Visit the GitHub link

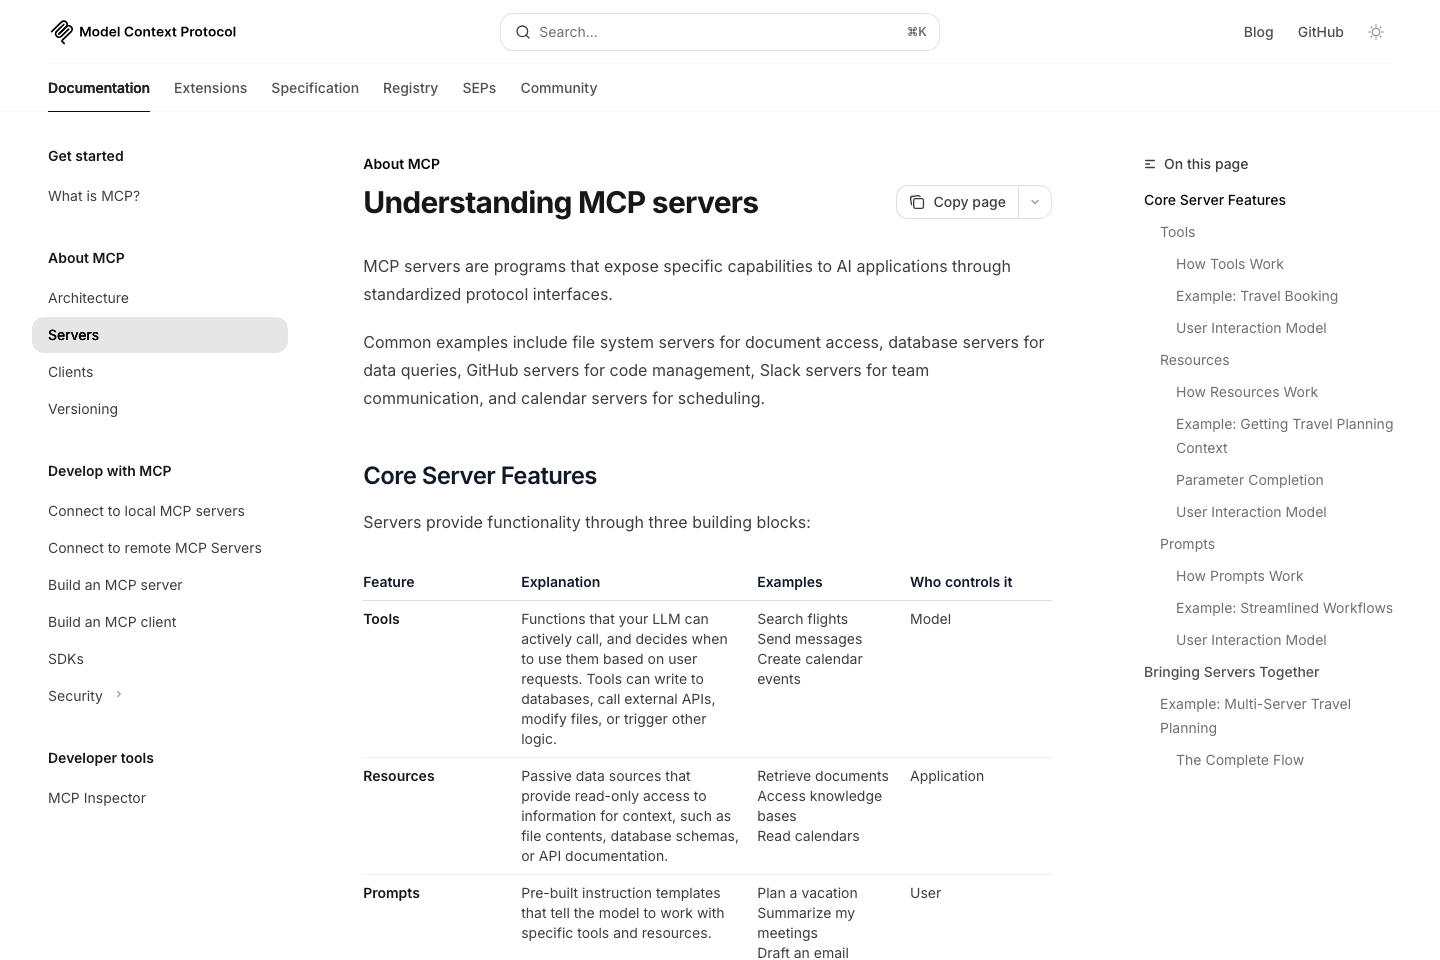point(1320,31)
